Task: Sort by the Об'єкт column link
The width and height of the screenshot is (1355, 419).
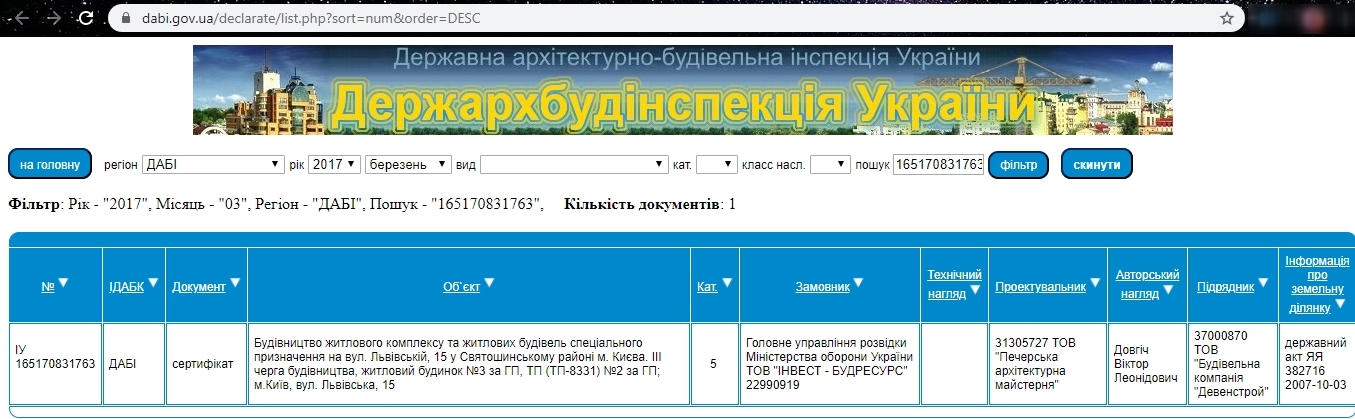Action: tap(462, 287)
